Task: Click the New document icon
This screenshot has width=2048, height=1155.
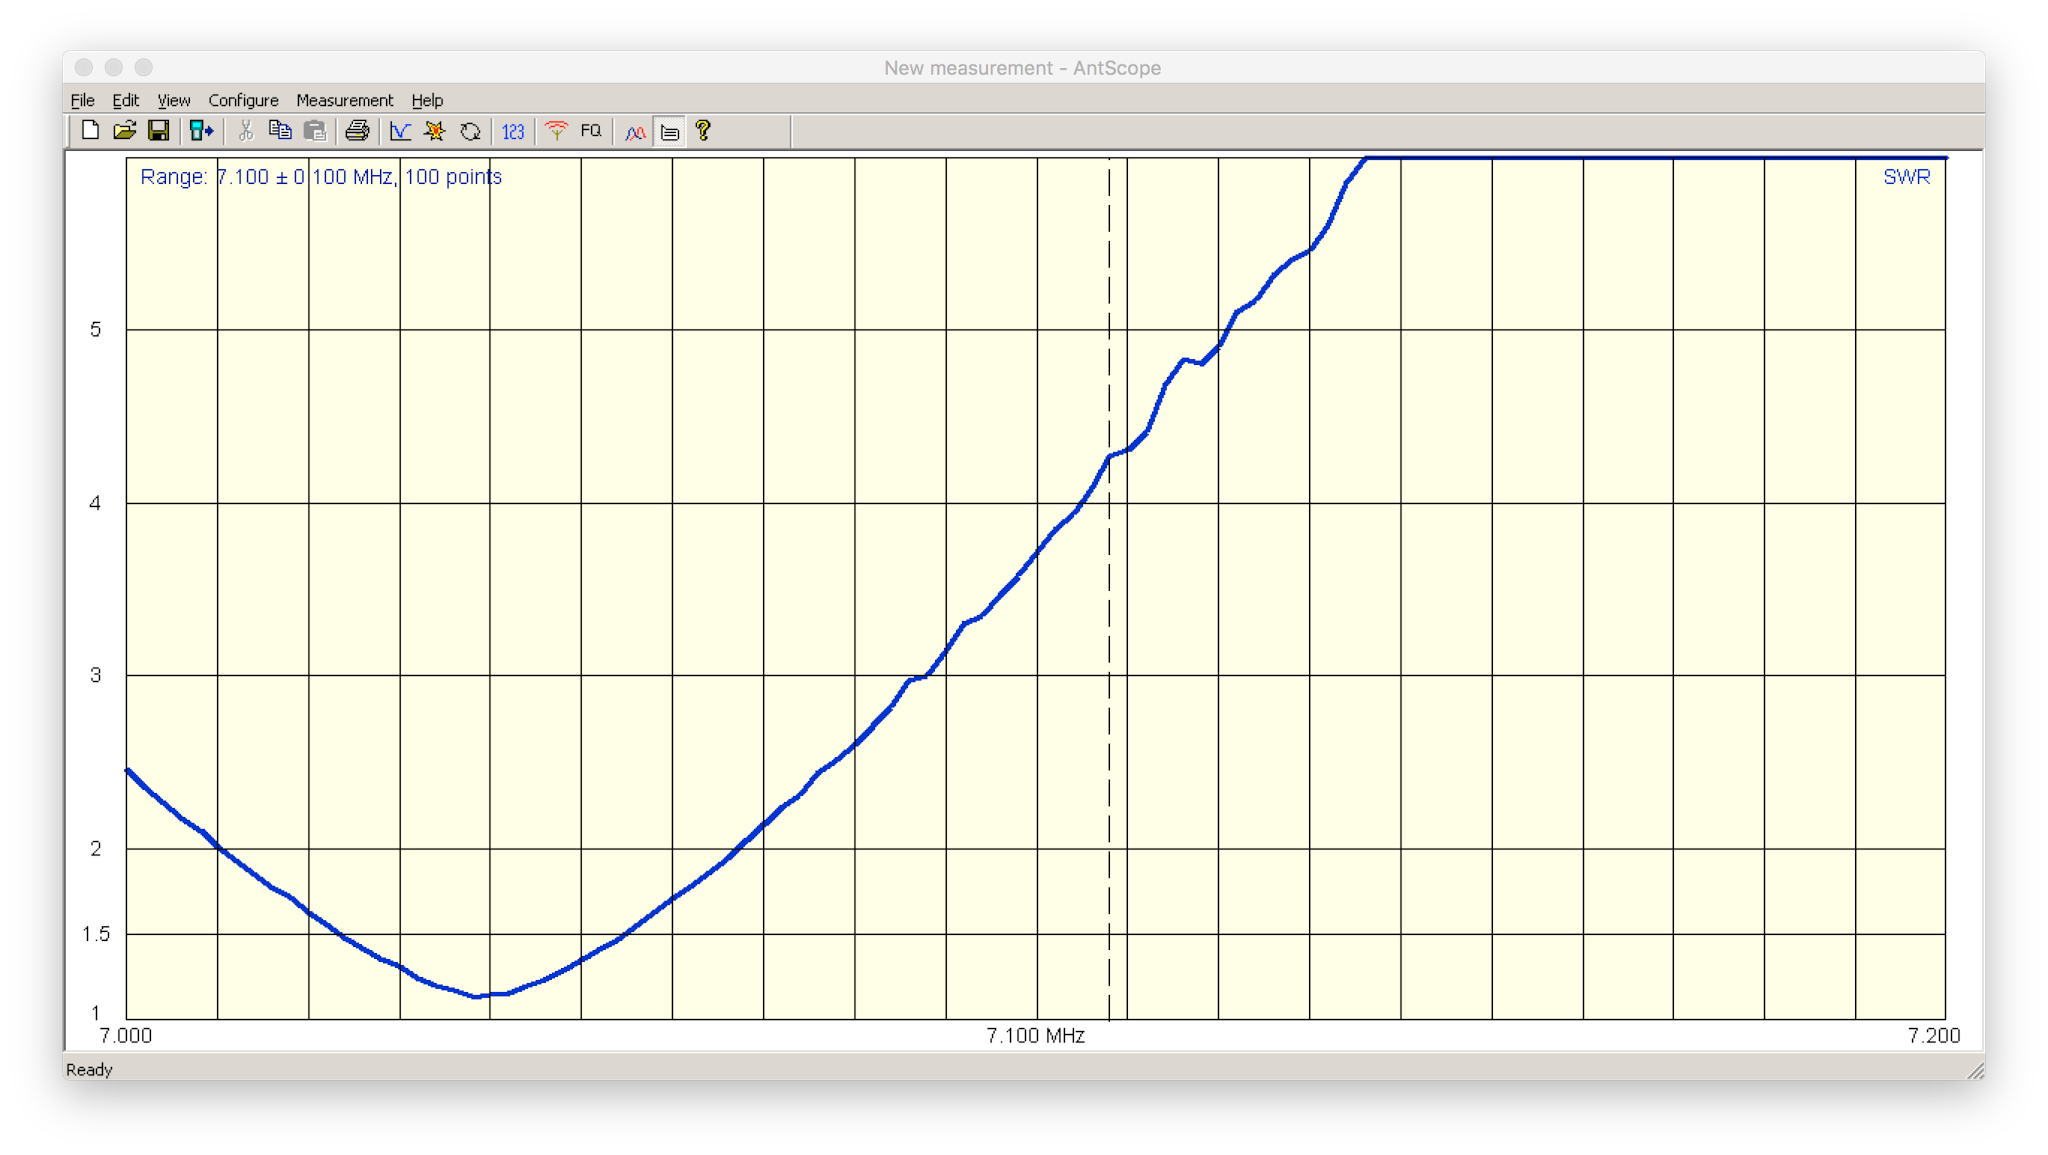Action: [90, 131]
